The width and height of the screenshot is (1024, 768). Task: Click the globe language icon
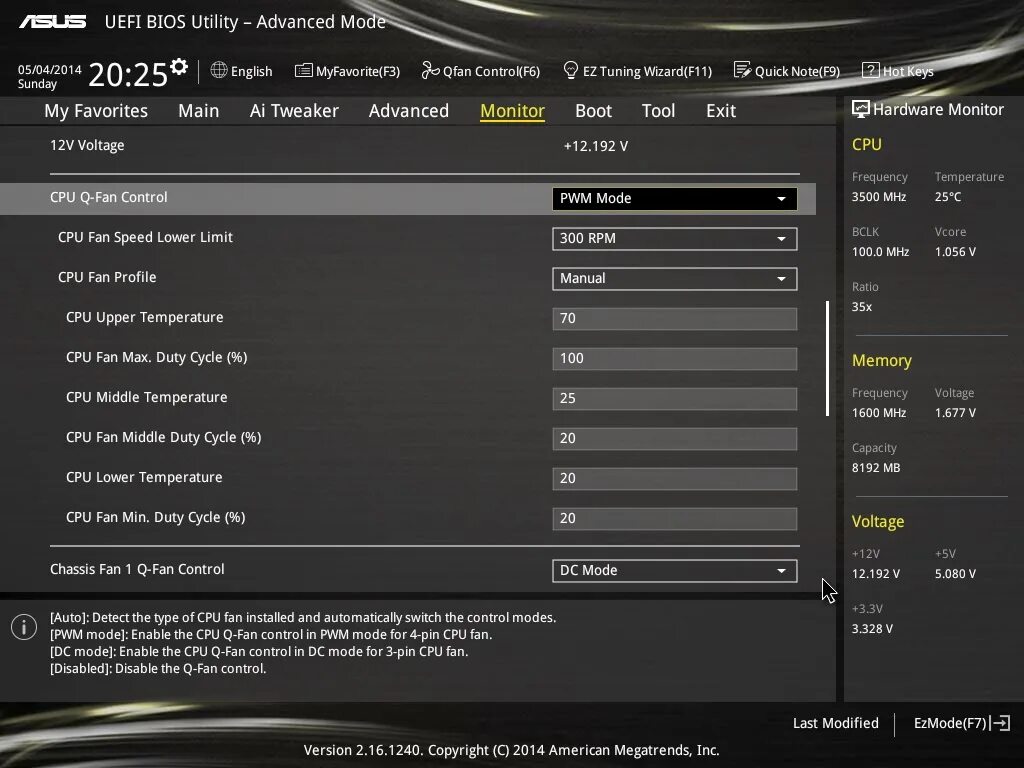tap(219, 70)
